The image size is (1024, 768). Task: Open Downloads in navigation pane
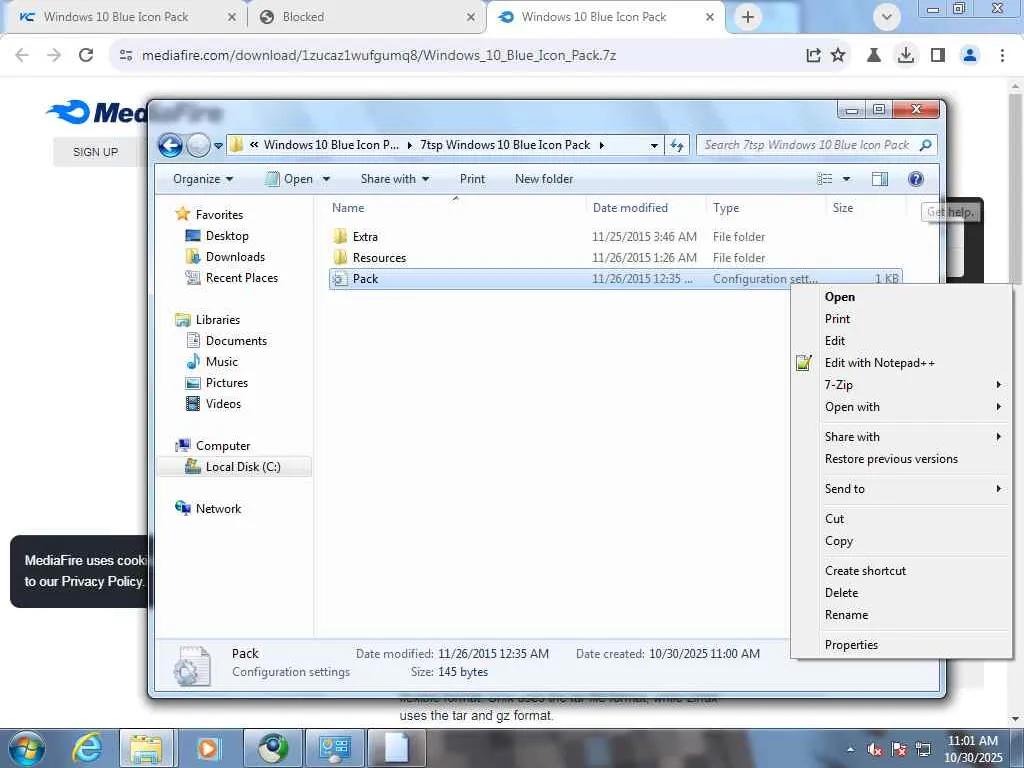[x=235, y=257]
